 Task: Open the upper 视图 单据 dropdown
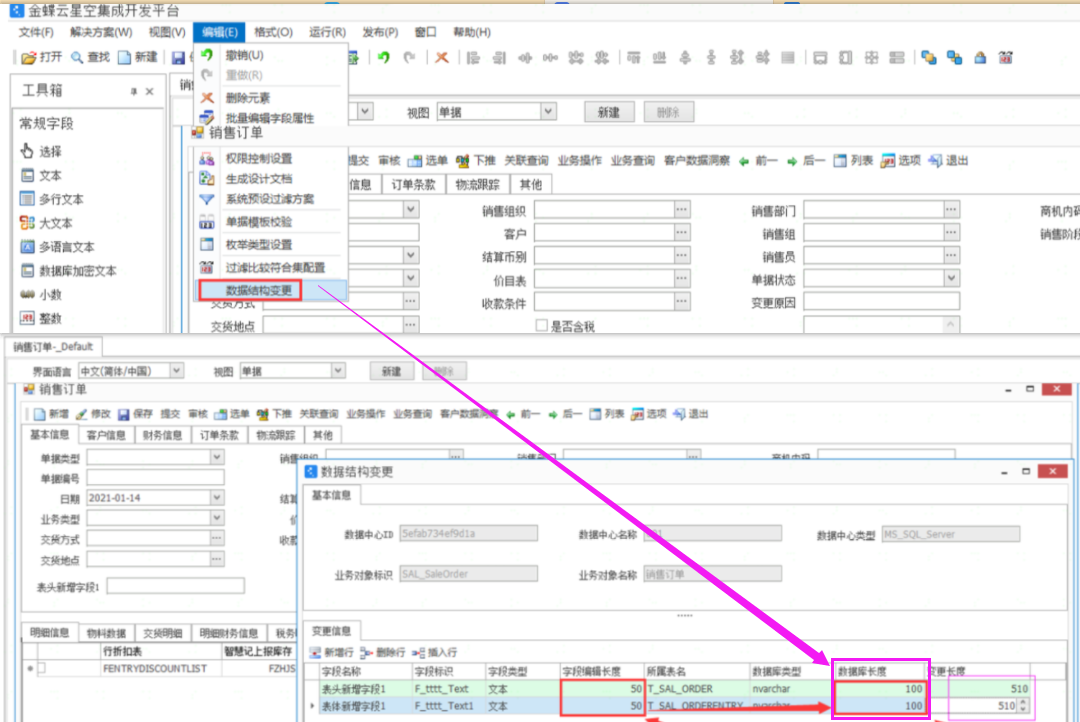click(x=548, y=112)
